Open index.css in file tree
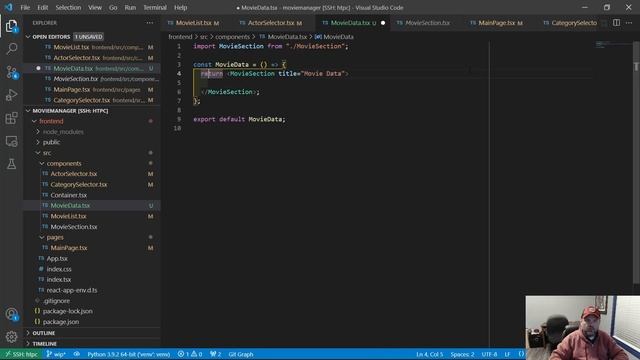 tap(59, 269)
